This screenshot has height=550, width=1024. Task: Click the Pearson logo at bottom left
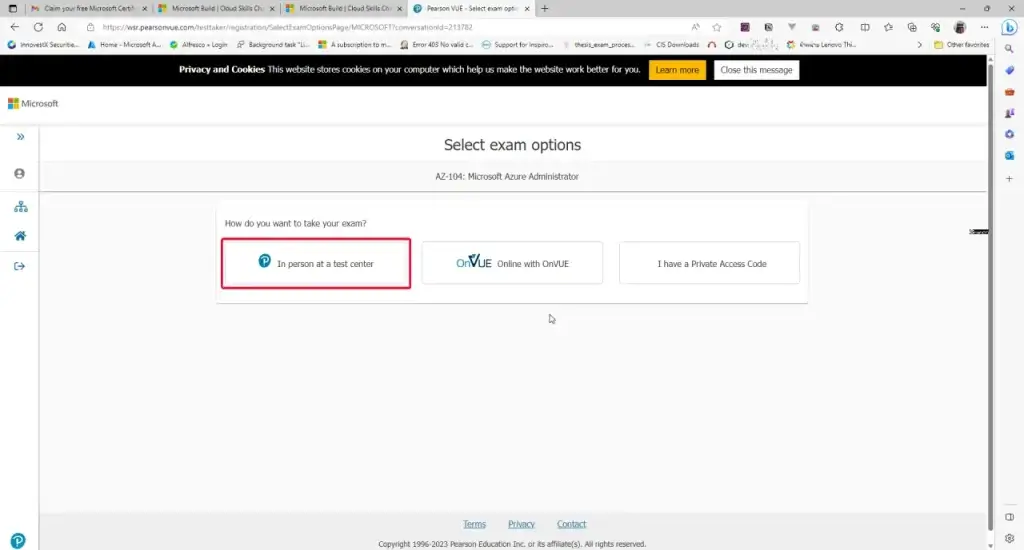(x=18, y=540)
